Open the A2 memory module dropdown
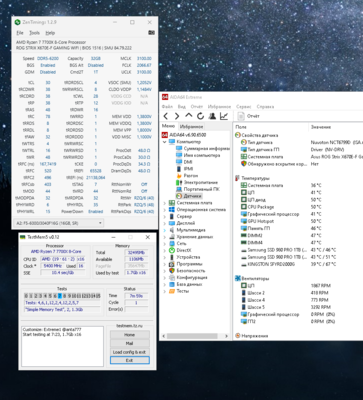Viewport: 363px width, 400px height. click(59, 223)
